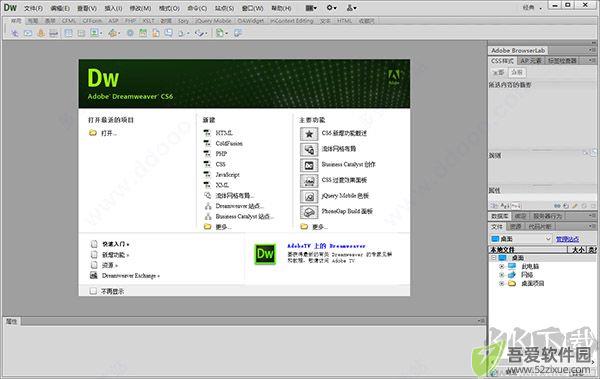Click the Business Catalyst 创作 icon
600x379 pixels.
pos(309,165)
